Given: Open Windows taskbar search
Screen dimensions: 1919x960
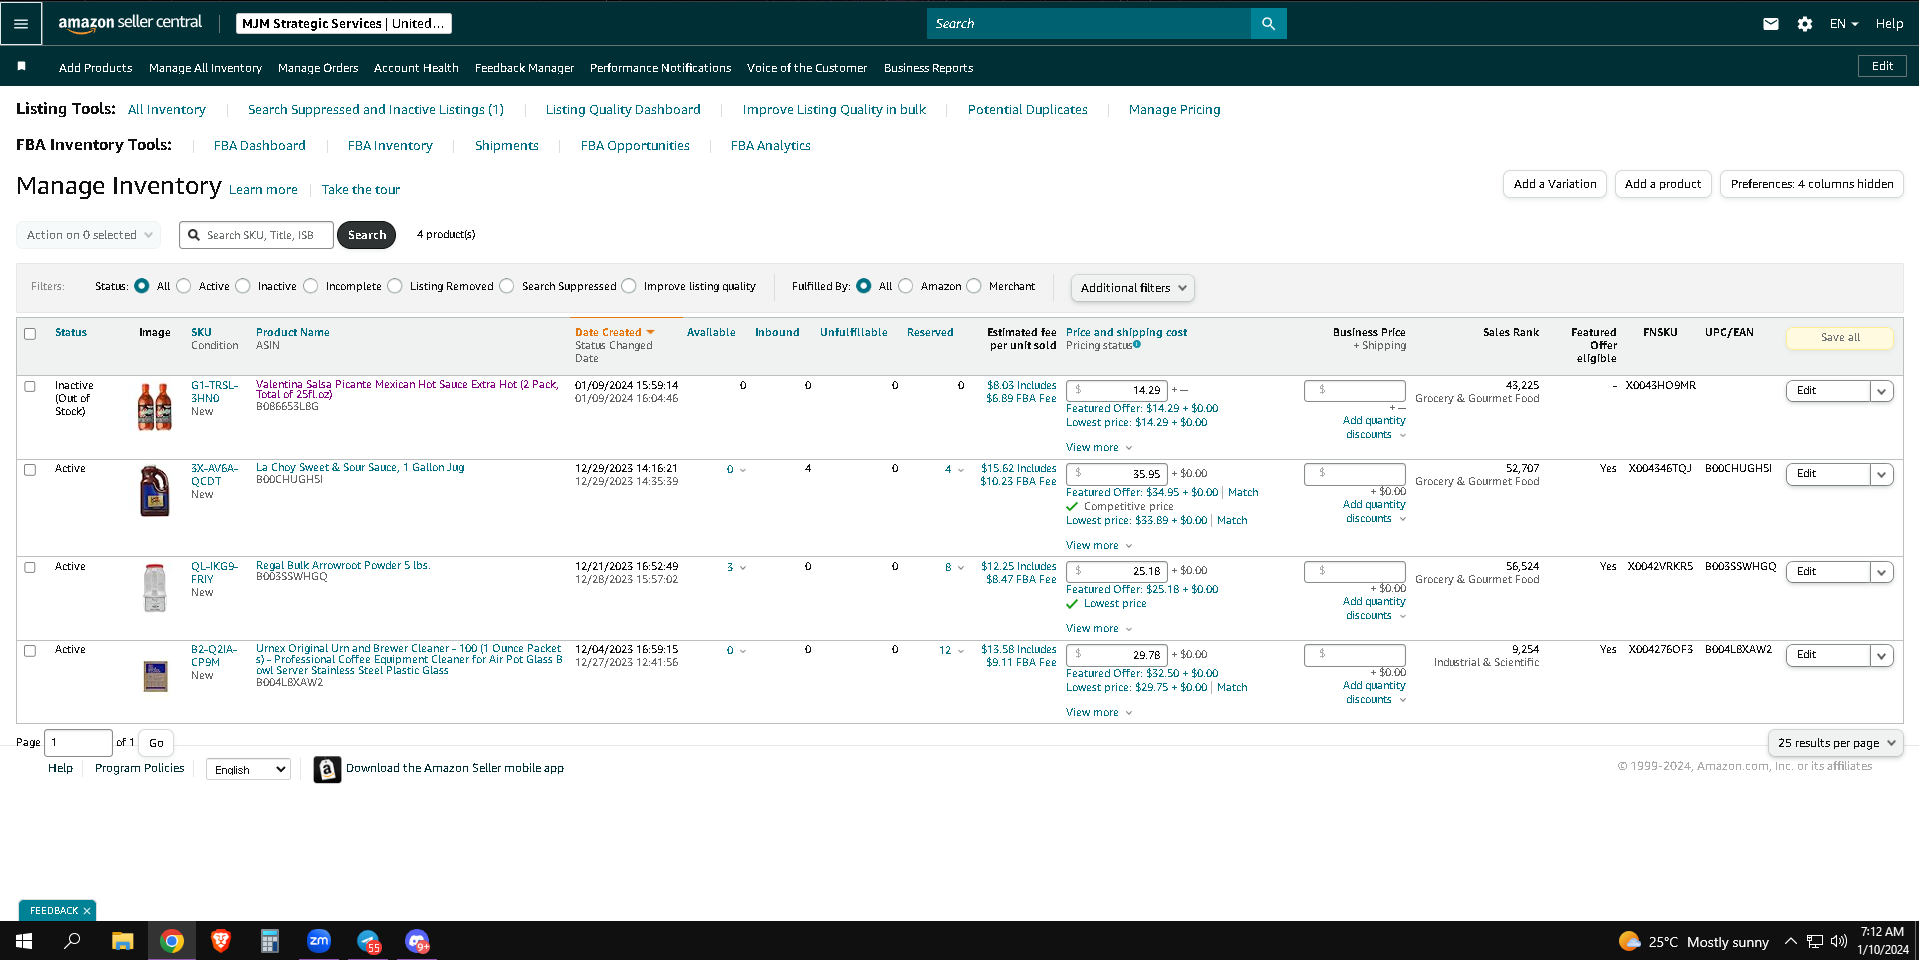Looking at the screenshot, I should point(72,941).
